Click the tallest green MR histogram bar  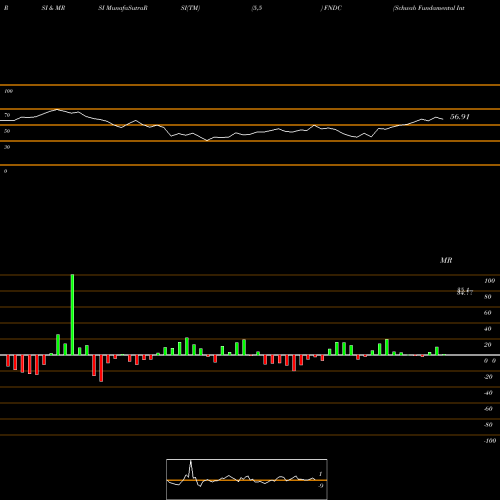[72, 315]
